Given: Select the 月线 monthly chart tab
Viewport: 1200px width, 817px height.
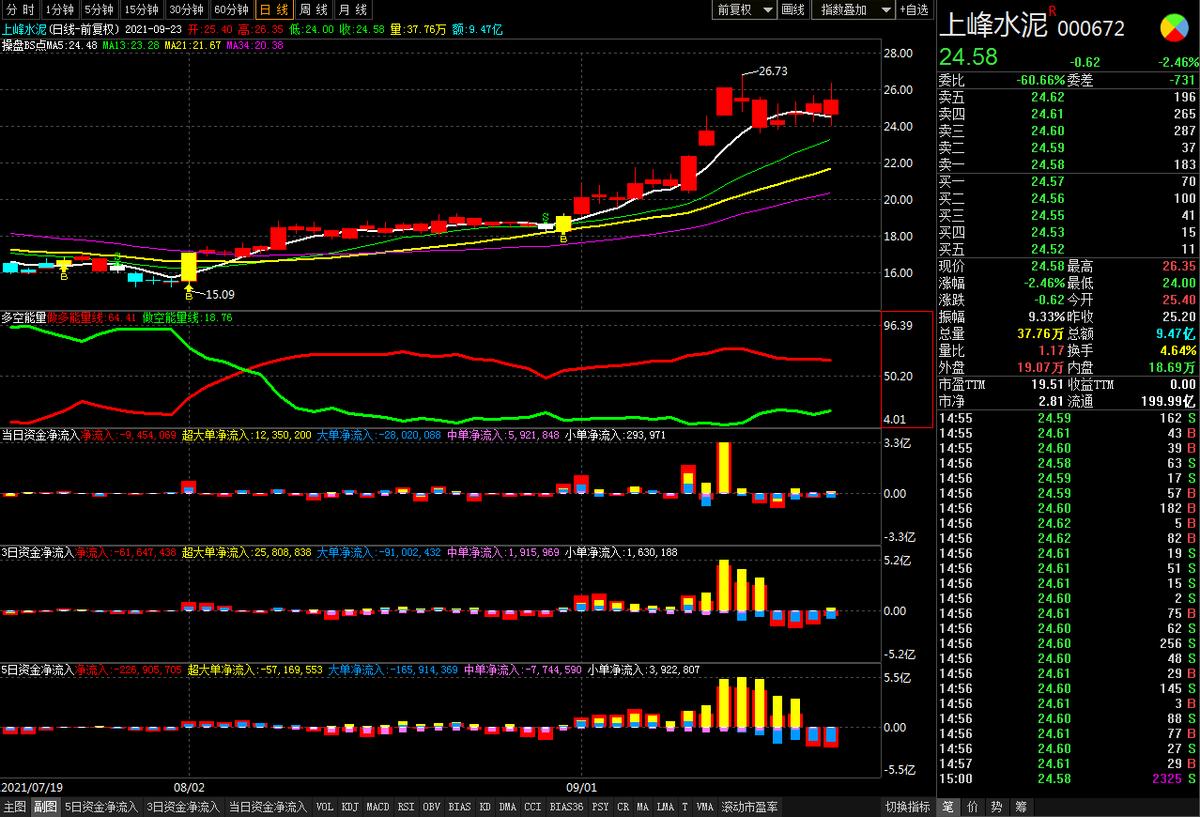Looking at the screenshot, I should point(351,9).
